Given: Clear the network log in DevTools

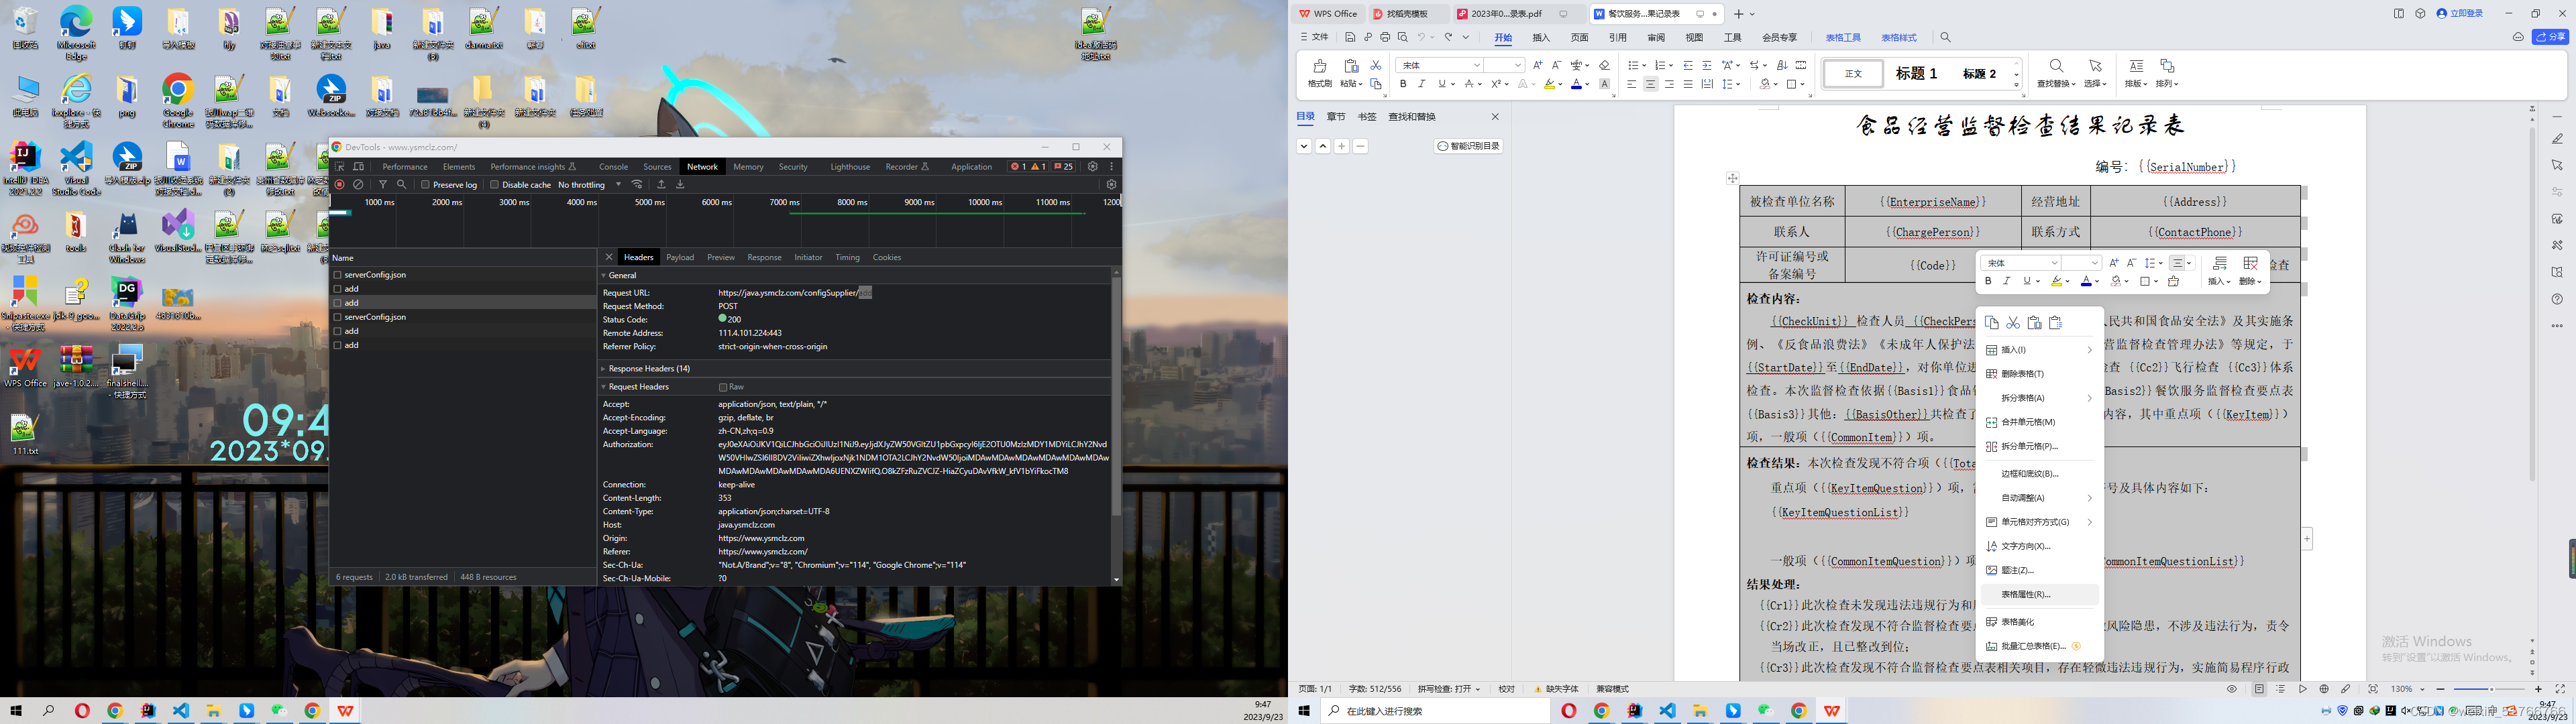Looking at the screenshot, I should click(358, 185).
